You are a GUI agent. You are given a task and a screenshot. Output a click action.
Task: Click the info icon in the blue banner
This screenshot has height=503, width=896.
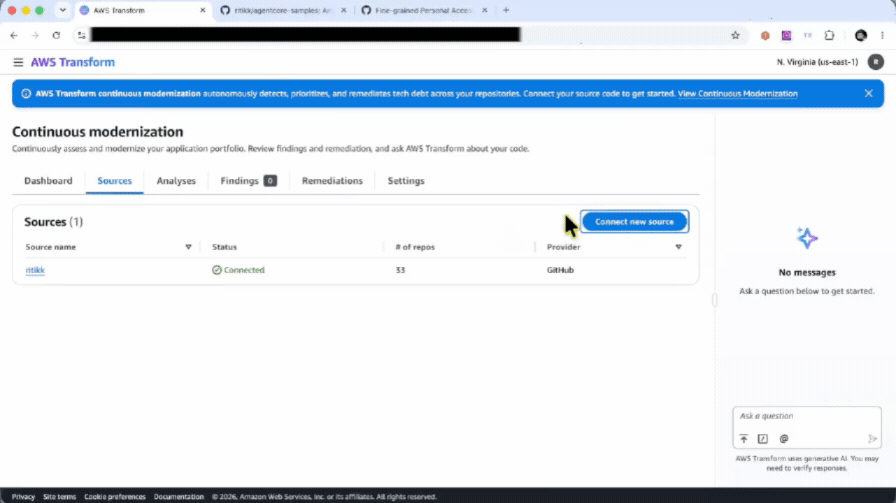(x=26, y=94)
